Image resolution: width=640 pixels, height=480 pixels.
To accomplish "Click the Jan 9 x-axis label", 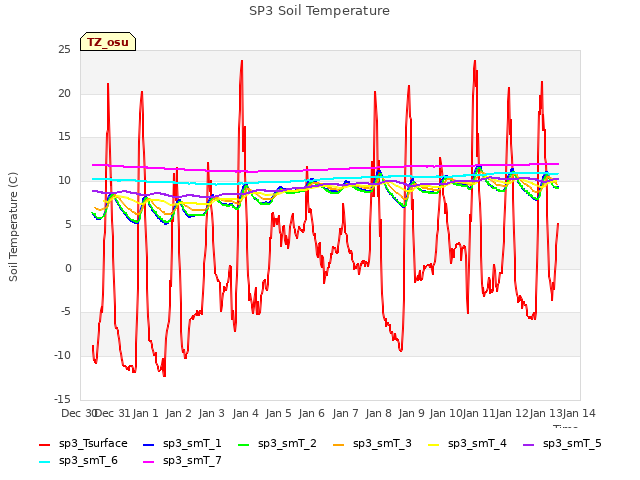I will [411, 413].
